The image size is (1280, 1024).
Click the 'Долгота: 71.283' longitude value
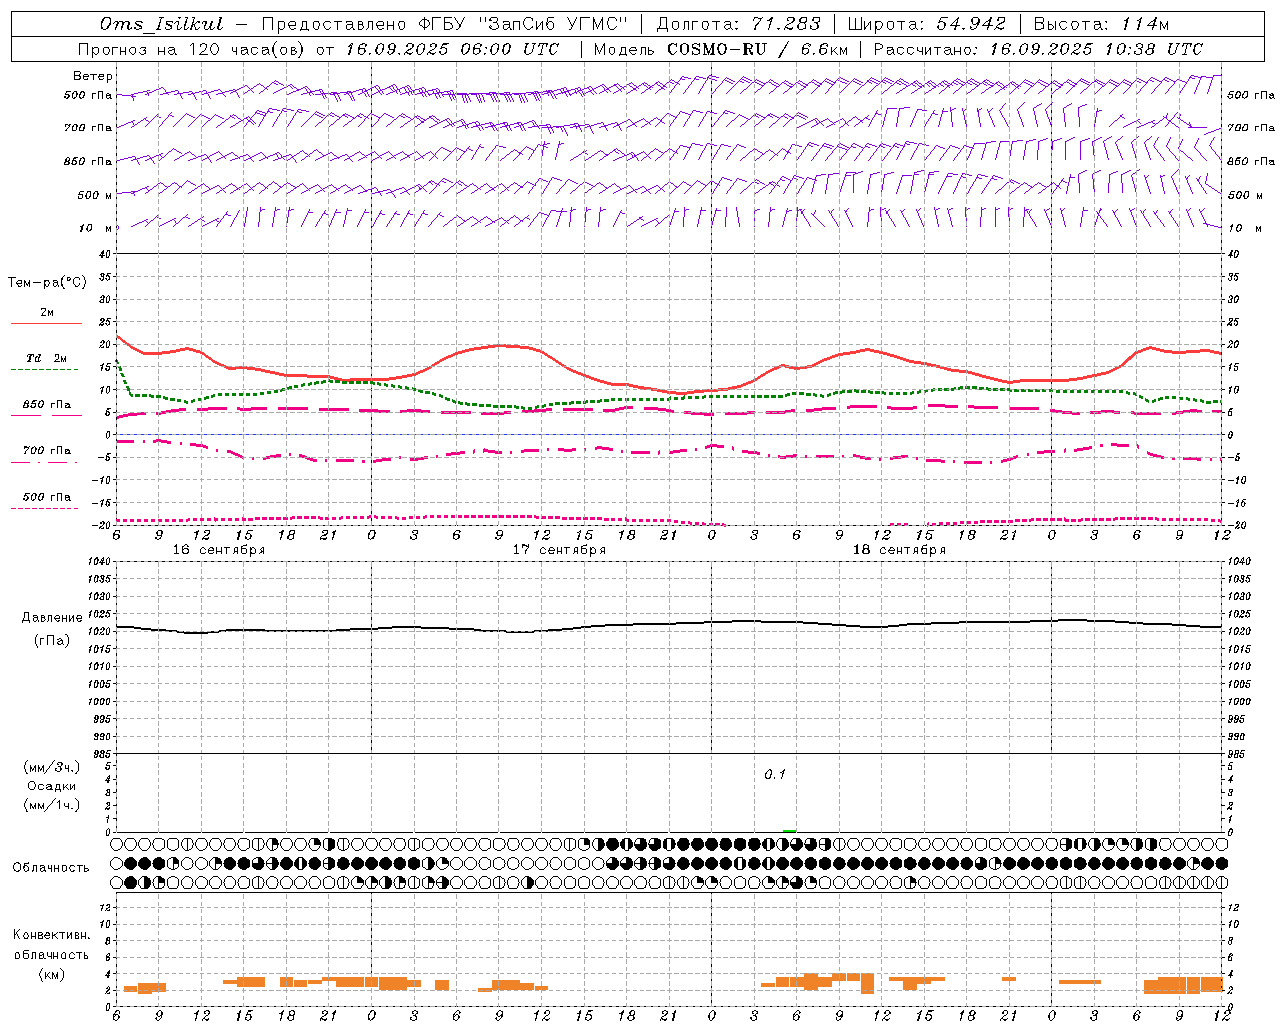click(738, 24)
